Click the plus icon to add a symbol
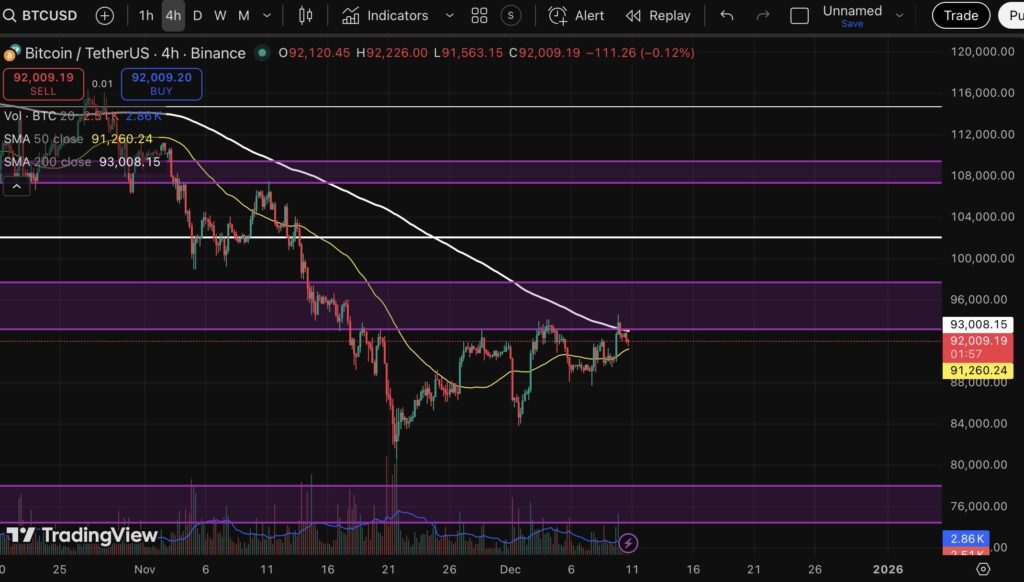1024x582 pixels. point(103,15)
